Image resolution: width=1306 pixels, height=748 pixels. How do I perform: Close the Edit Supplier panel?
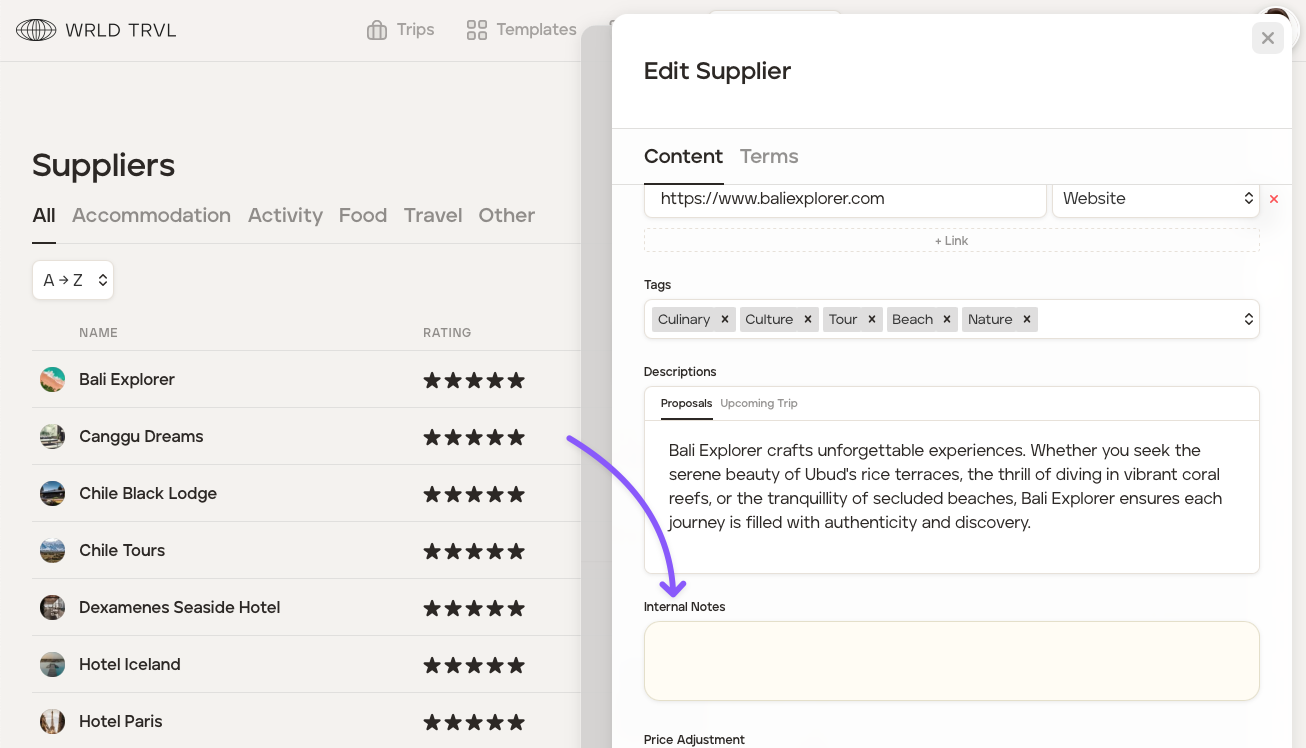pyautogui.click(x=1267, y=38)
